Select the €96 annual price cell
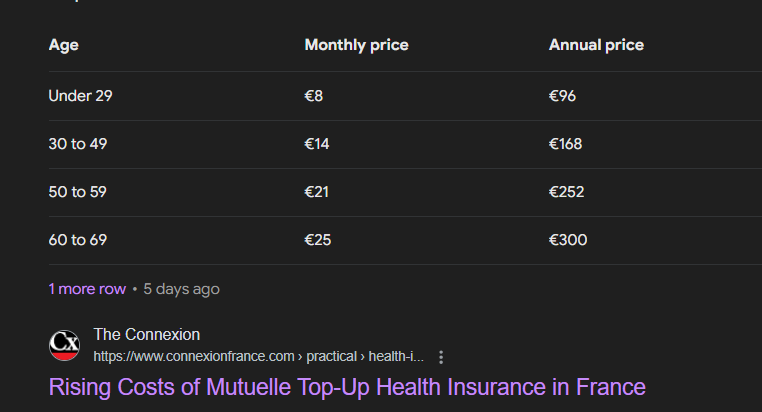 coord(562,96)
